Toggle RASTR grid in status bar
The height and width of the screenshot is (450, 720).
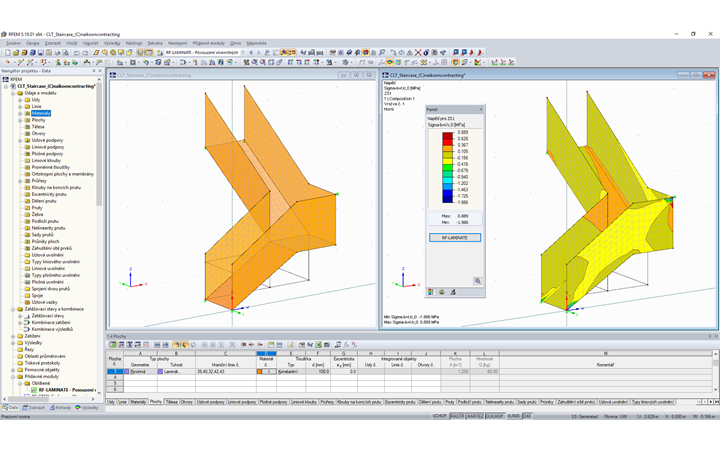(x=457, y=416)
